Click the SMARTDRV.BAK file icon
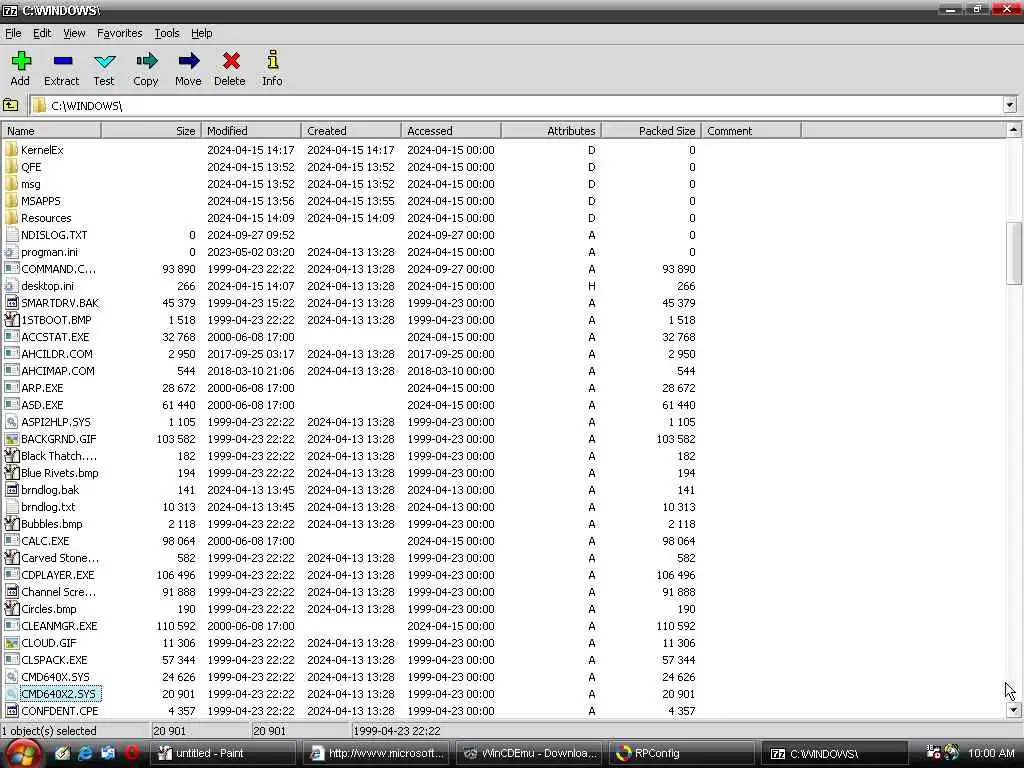The width and height of the screenshot is (1024, 768). click(x=11, y=302)
